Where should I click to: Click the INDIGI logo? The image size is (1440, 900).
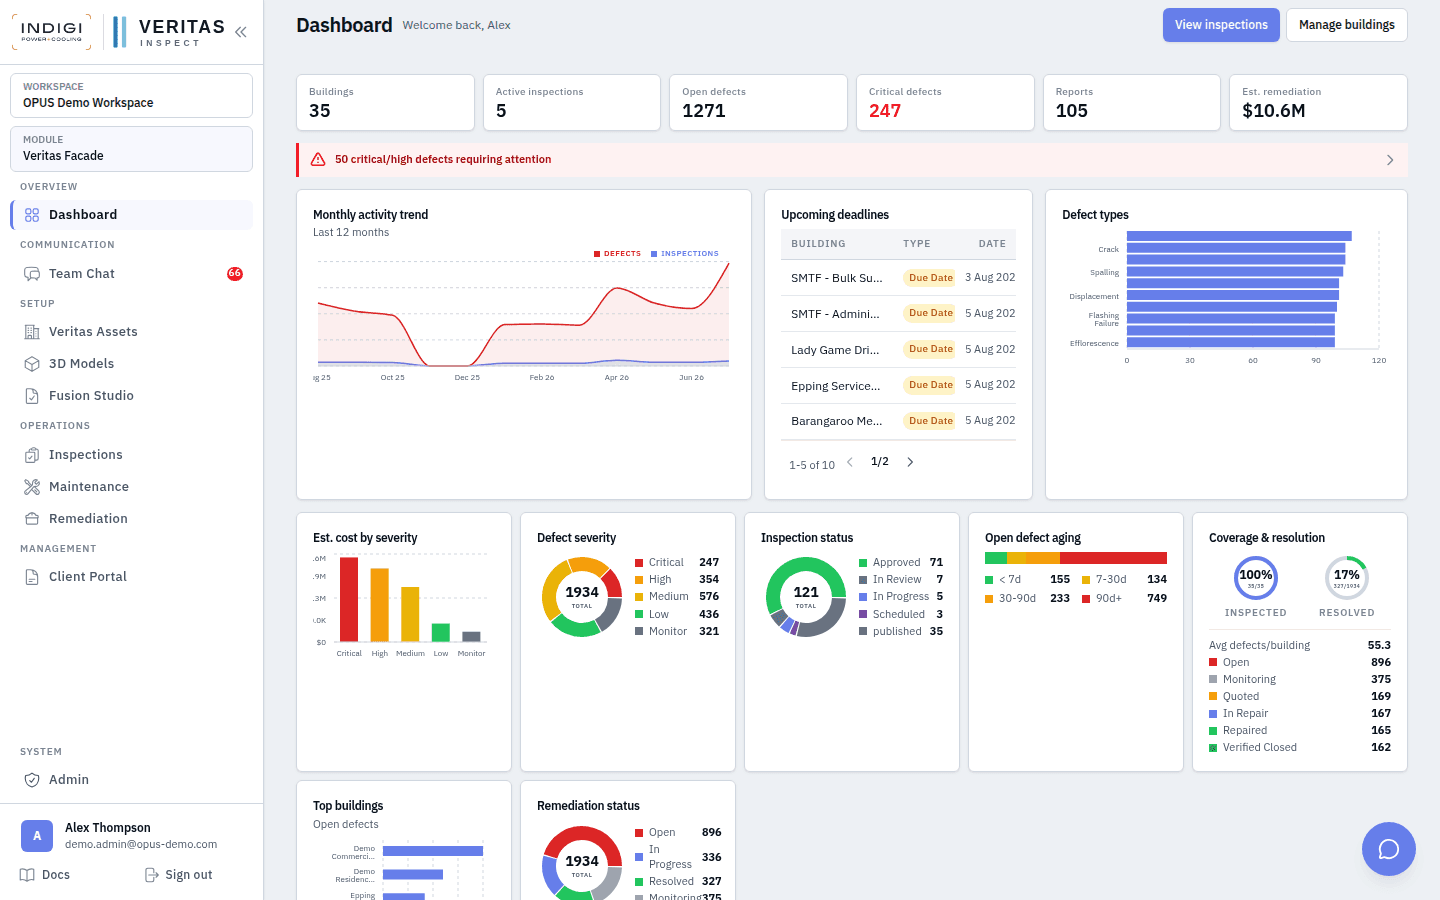point(51,32)
